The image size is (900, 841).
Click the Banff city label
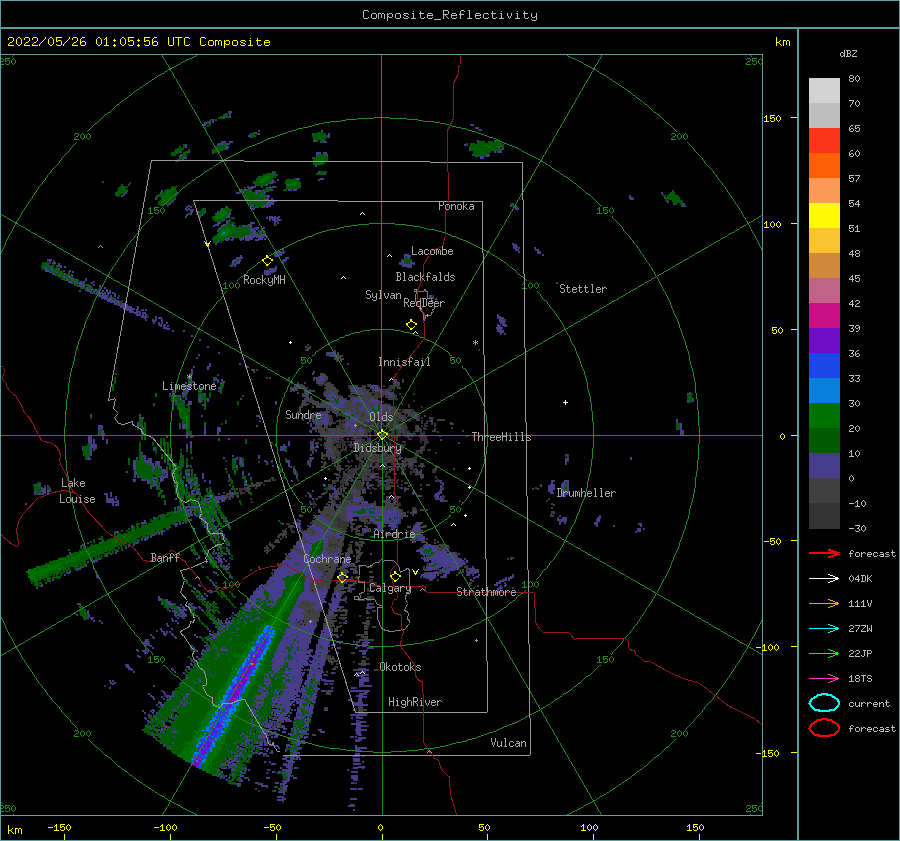point(165,558)
